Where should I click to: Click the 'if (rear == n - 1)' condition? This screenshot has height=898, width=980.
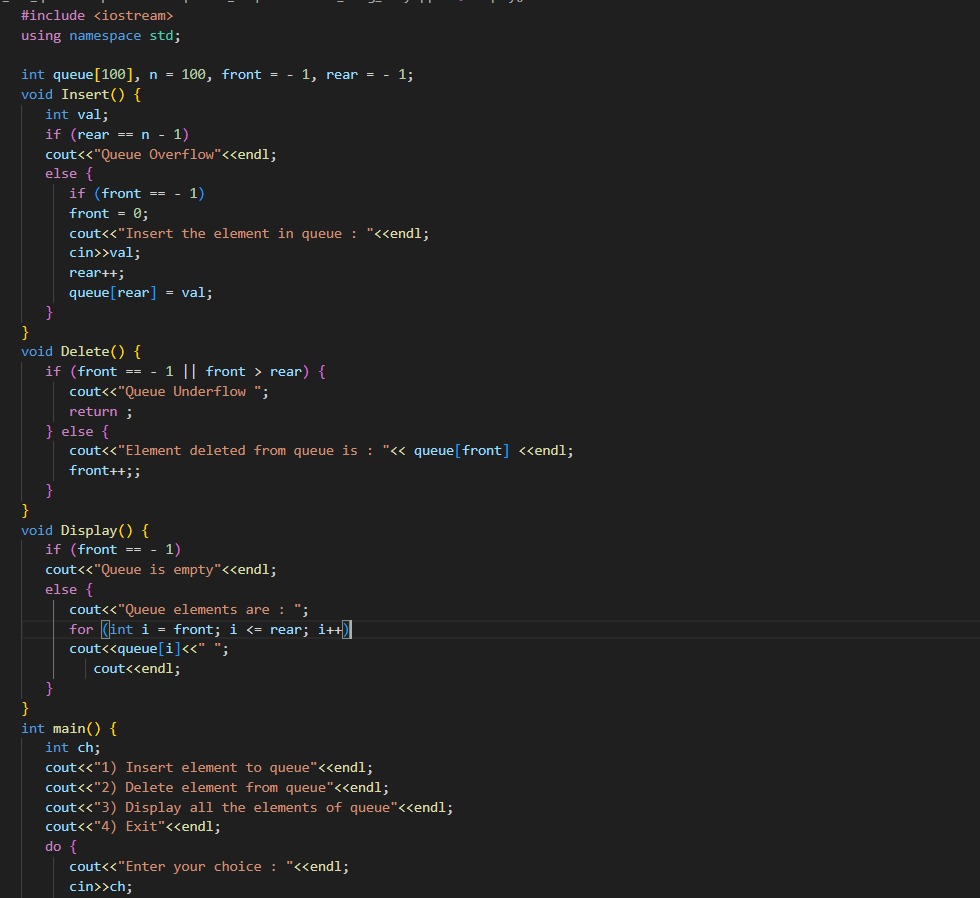click(x=117, y=134)
